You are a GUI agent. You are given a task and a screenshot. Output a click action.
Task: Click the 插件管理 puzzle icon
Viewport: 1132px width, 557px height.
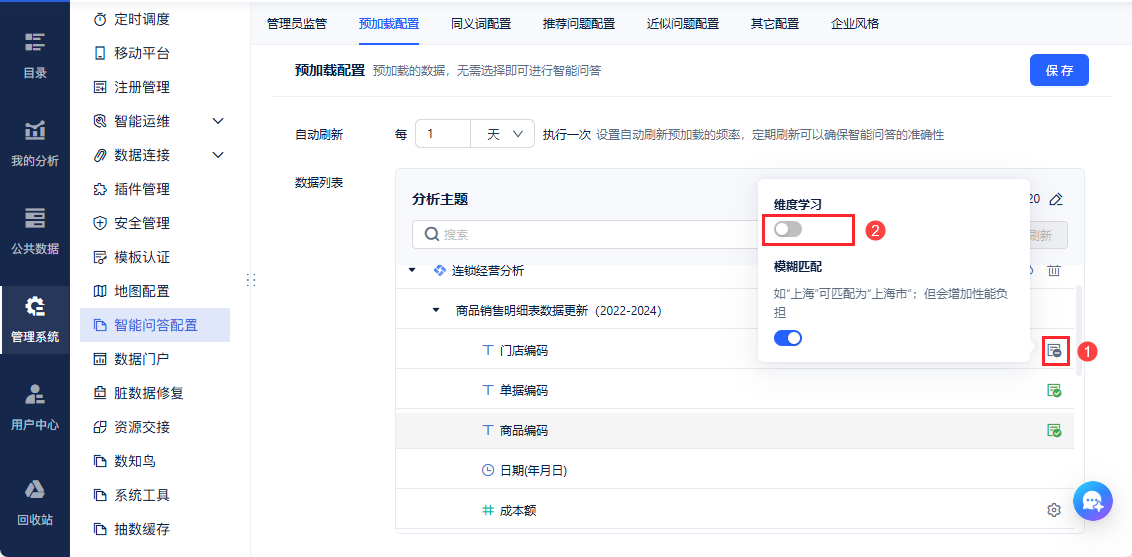coord(100,189)
